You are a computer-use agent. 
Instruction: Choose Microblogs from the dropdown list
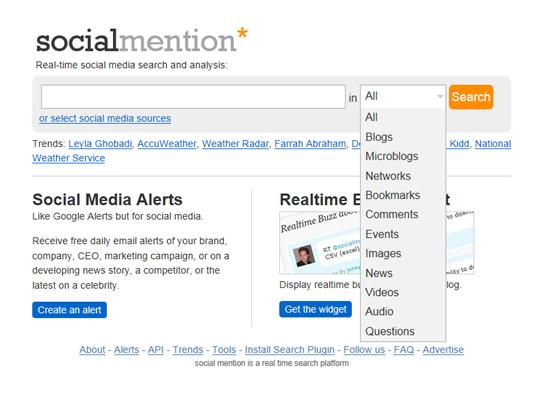click(x=403, y=156)
